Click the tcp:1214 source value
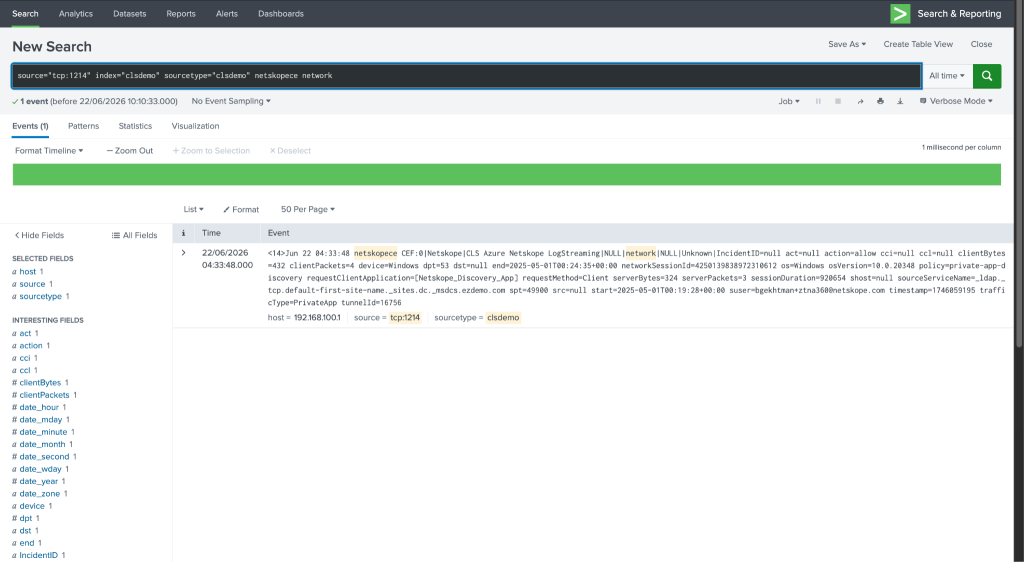Viewport: 1024px width, 562px height. (405, 318)
